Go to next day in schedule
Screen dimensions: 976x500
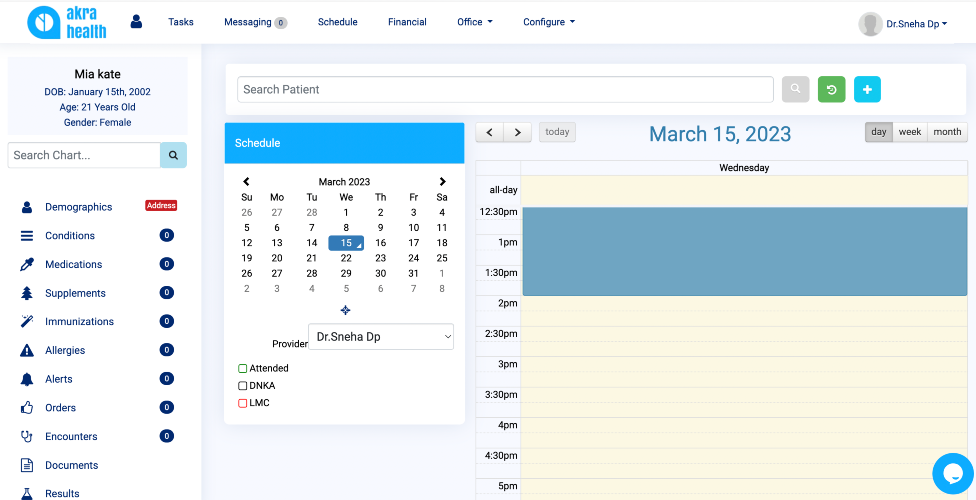tap(517, 132)
